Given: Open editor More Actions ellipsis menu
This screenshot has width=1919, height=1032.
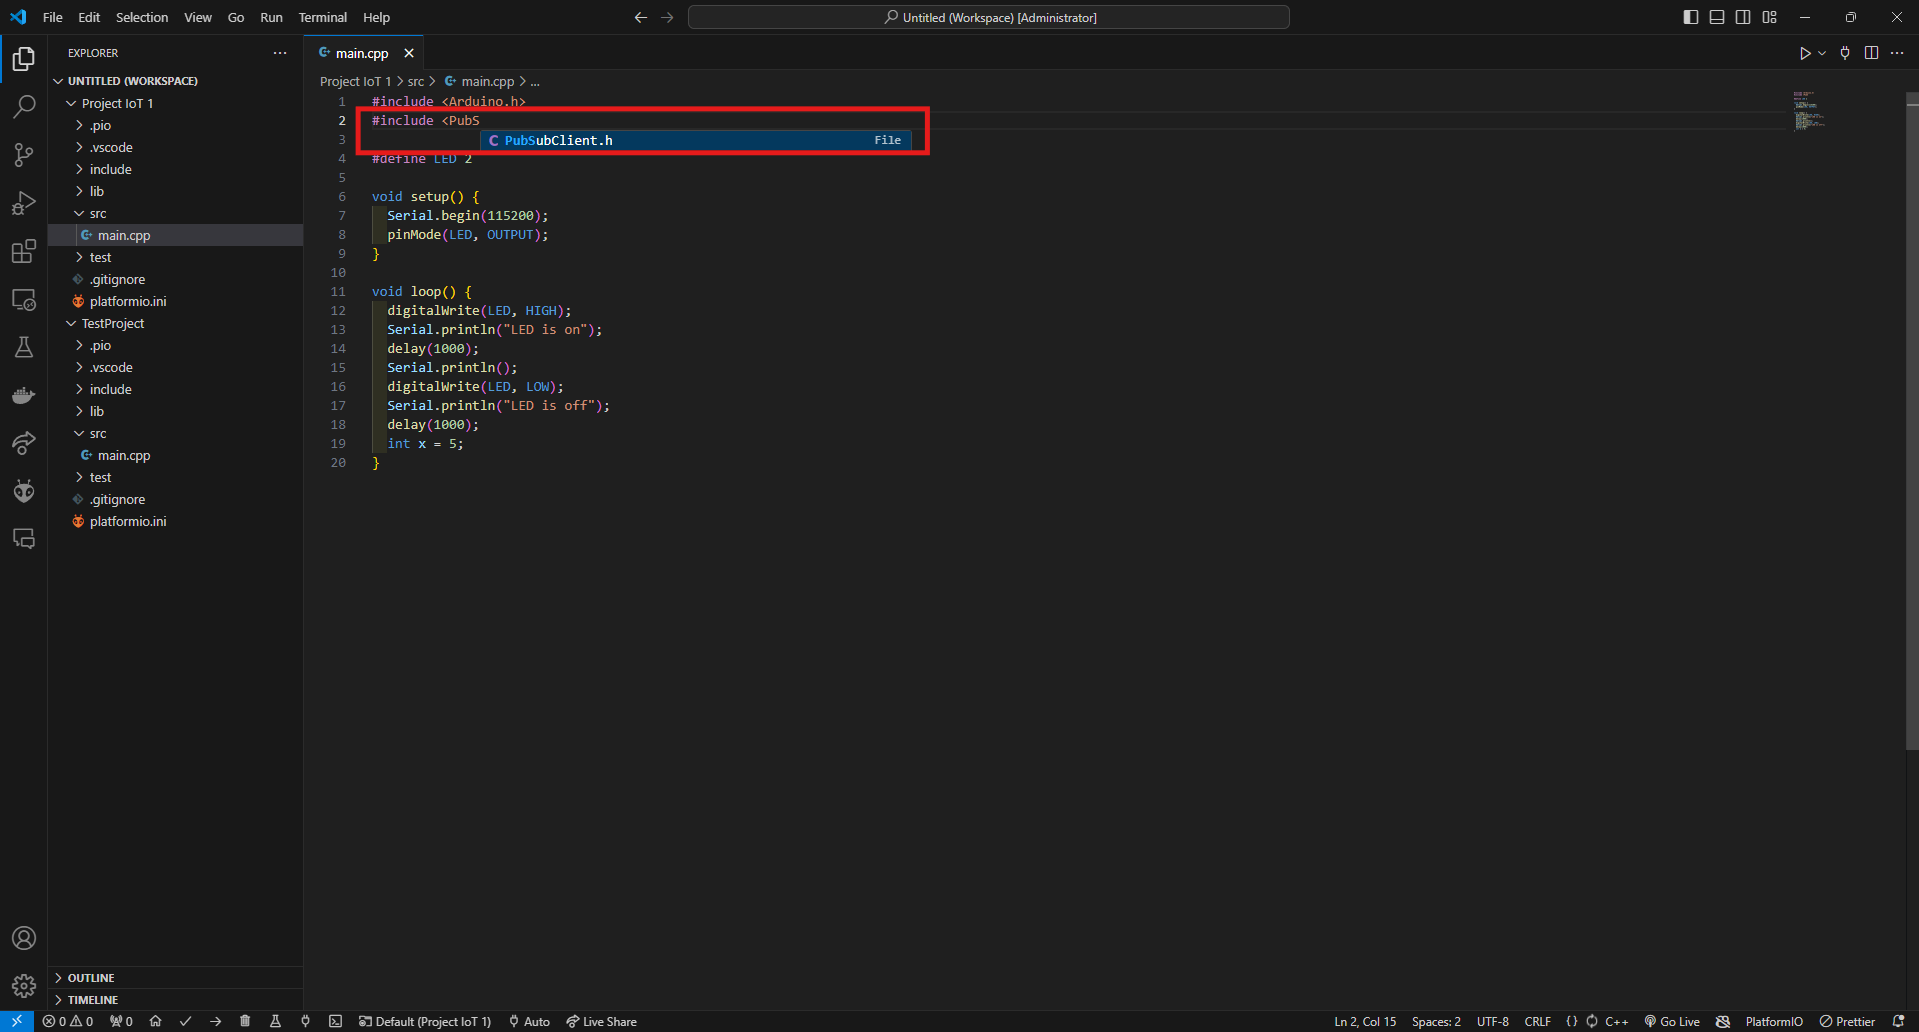Looking at the screenshot, I should click(1897, 53).
